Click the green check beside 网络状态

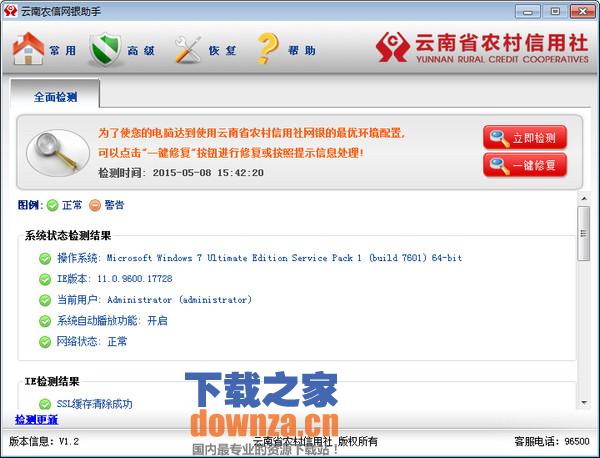pos(45,342)
